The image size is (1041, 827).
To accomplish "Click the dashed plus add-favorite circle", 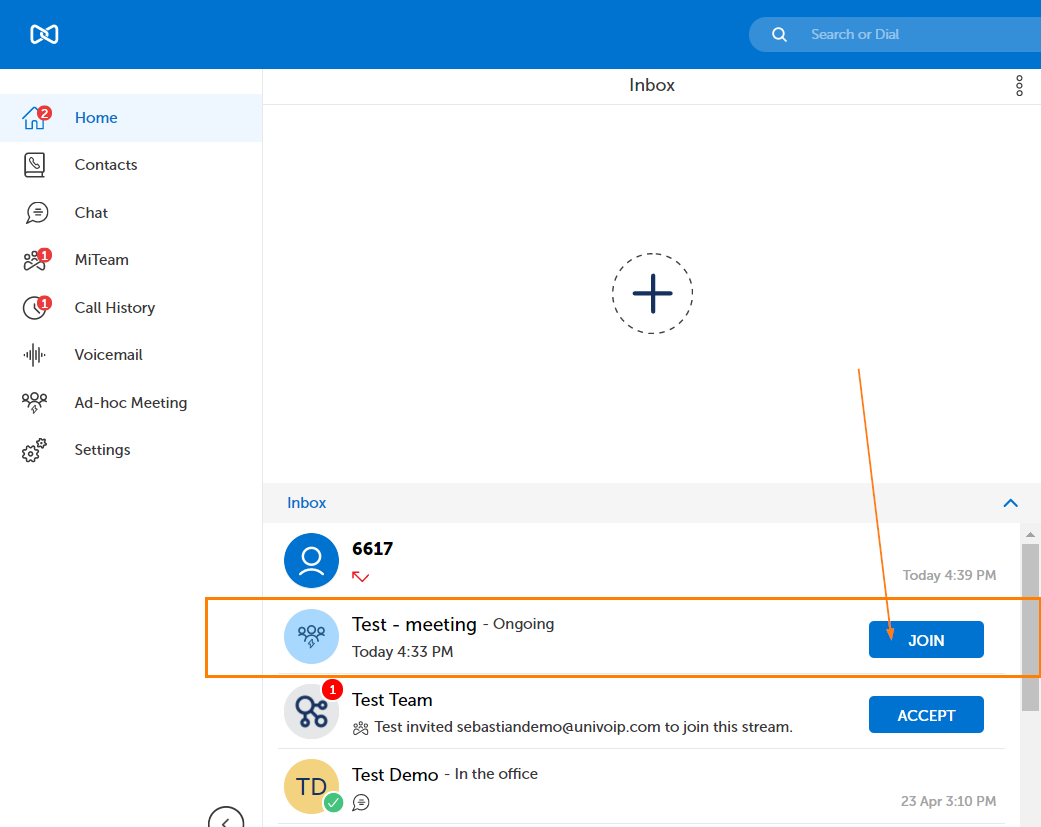I will [652, 293].
